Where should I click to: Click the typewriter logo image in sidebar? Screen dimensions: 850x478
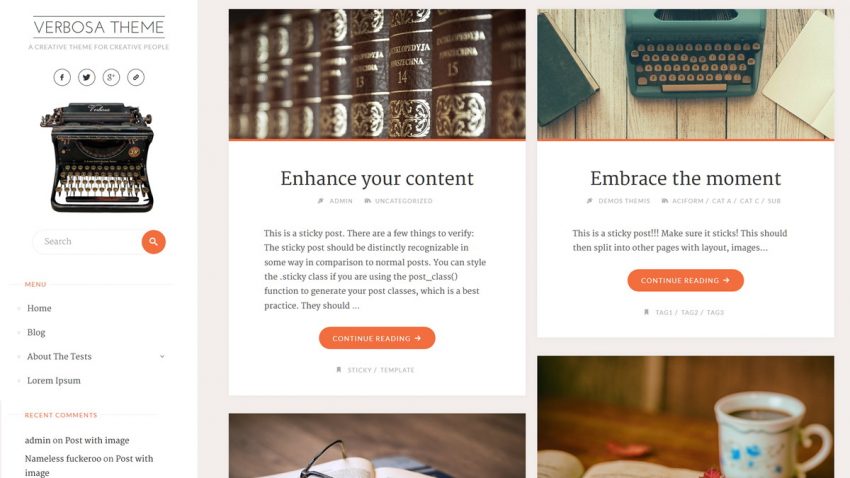pos(98,157)
